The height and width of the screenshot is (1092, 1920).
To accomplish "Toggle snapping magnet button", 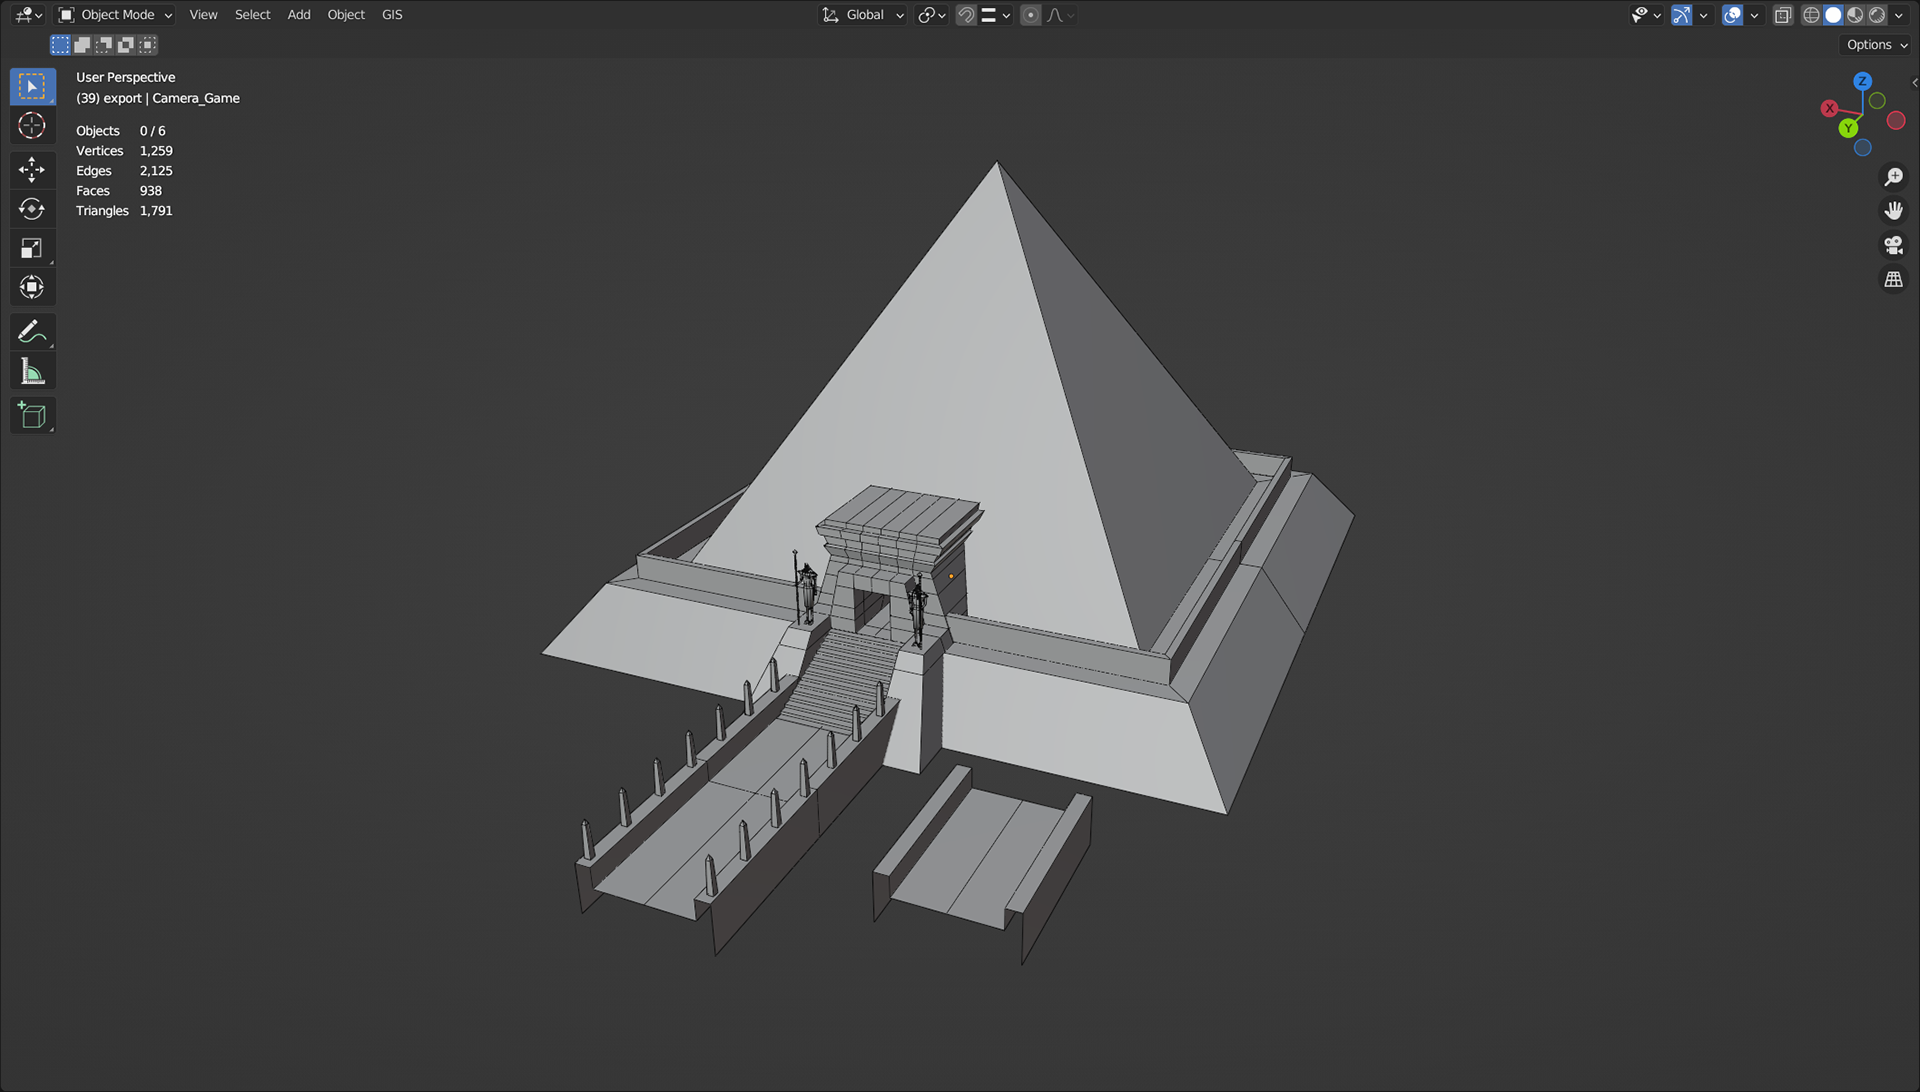I will coord(966,15).
